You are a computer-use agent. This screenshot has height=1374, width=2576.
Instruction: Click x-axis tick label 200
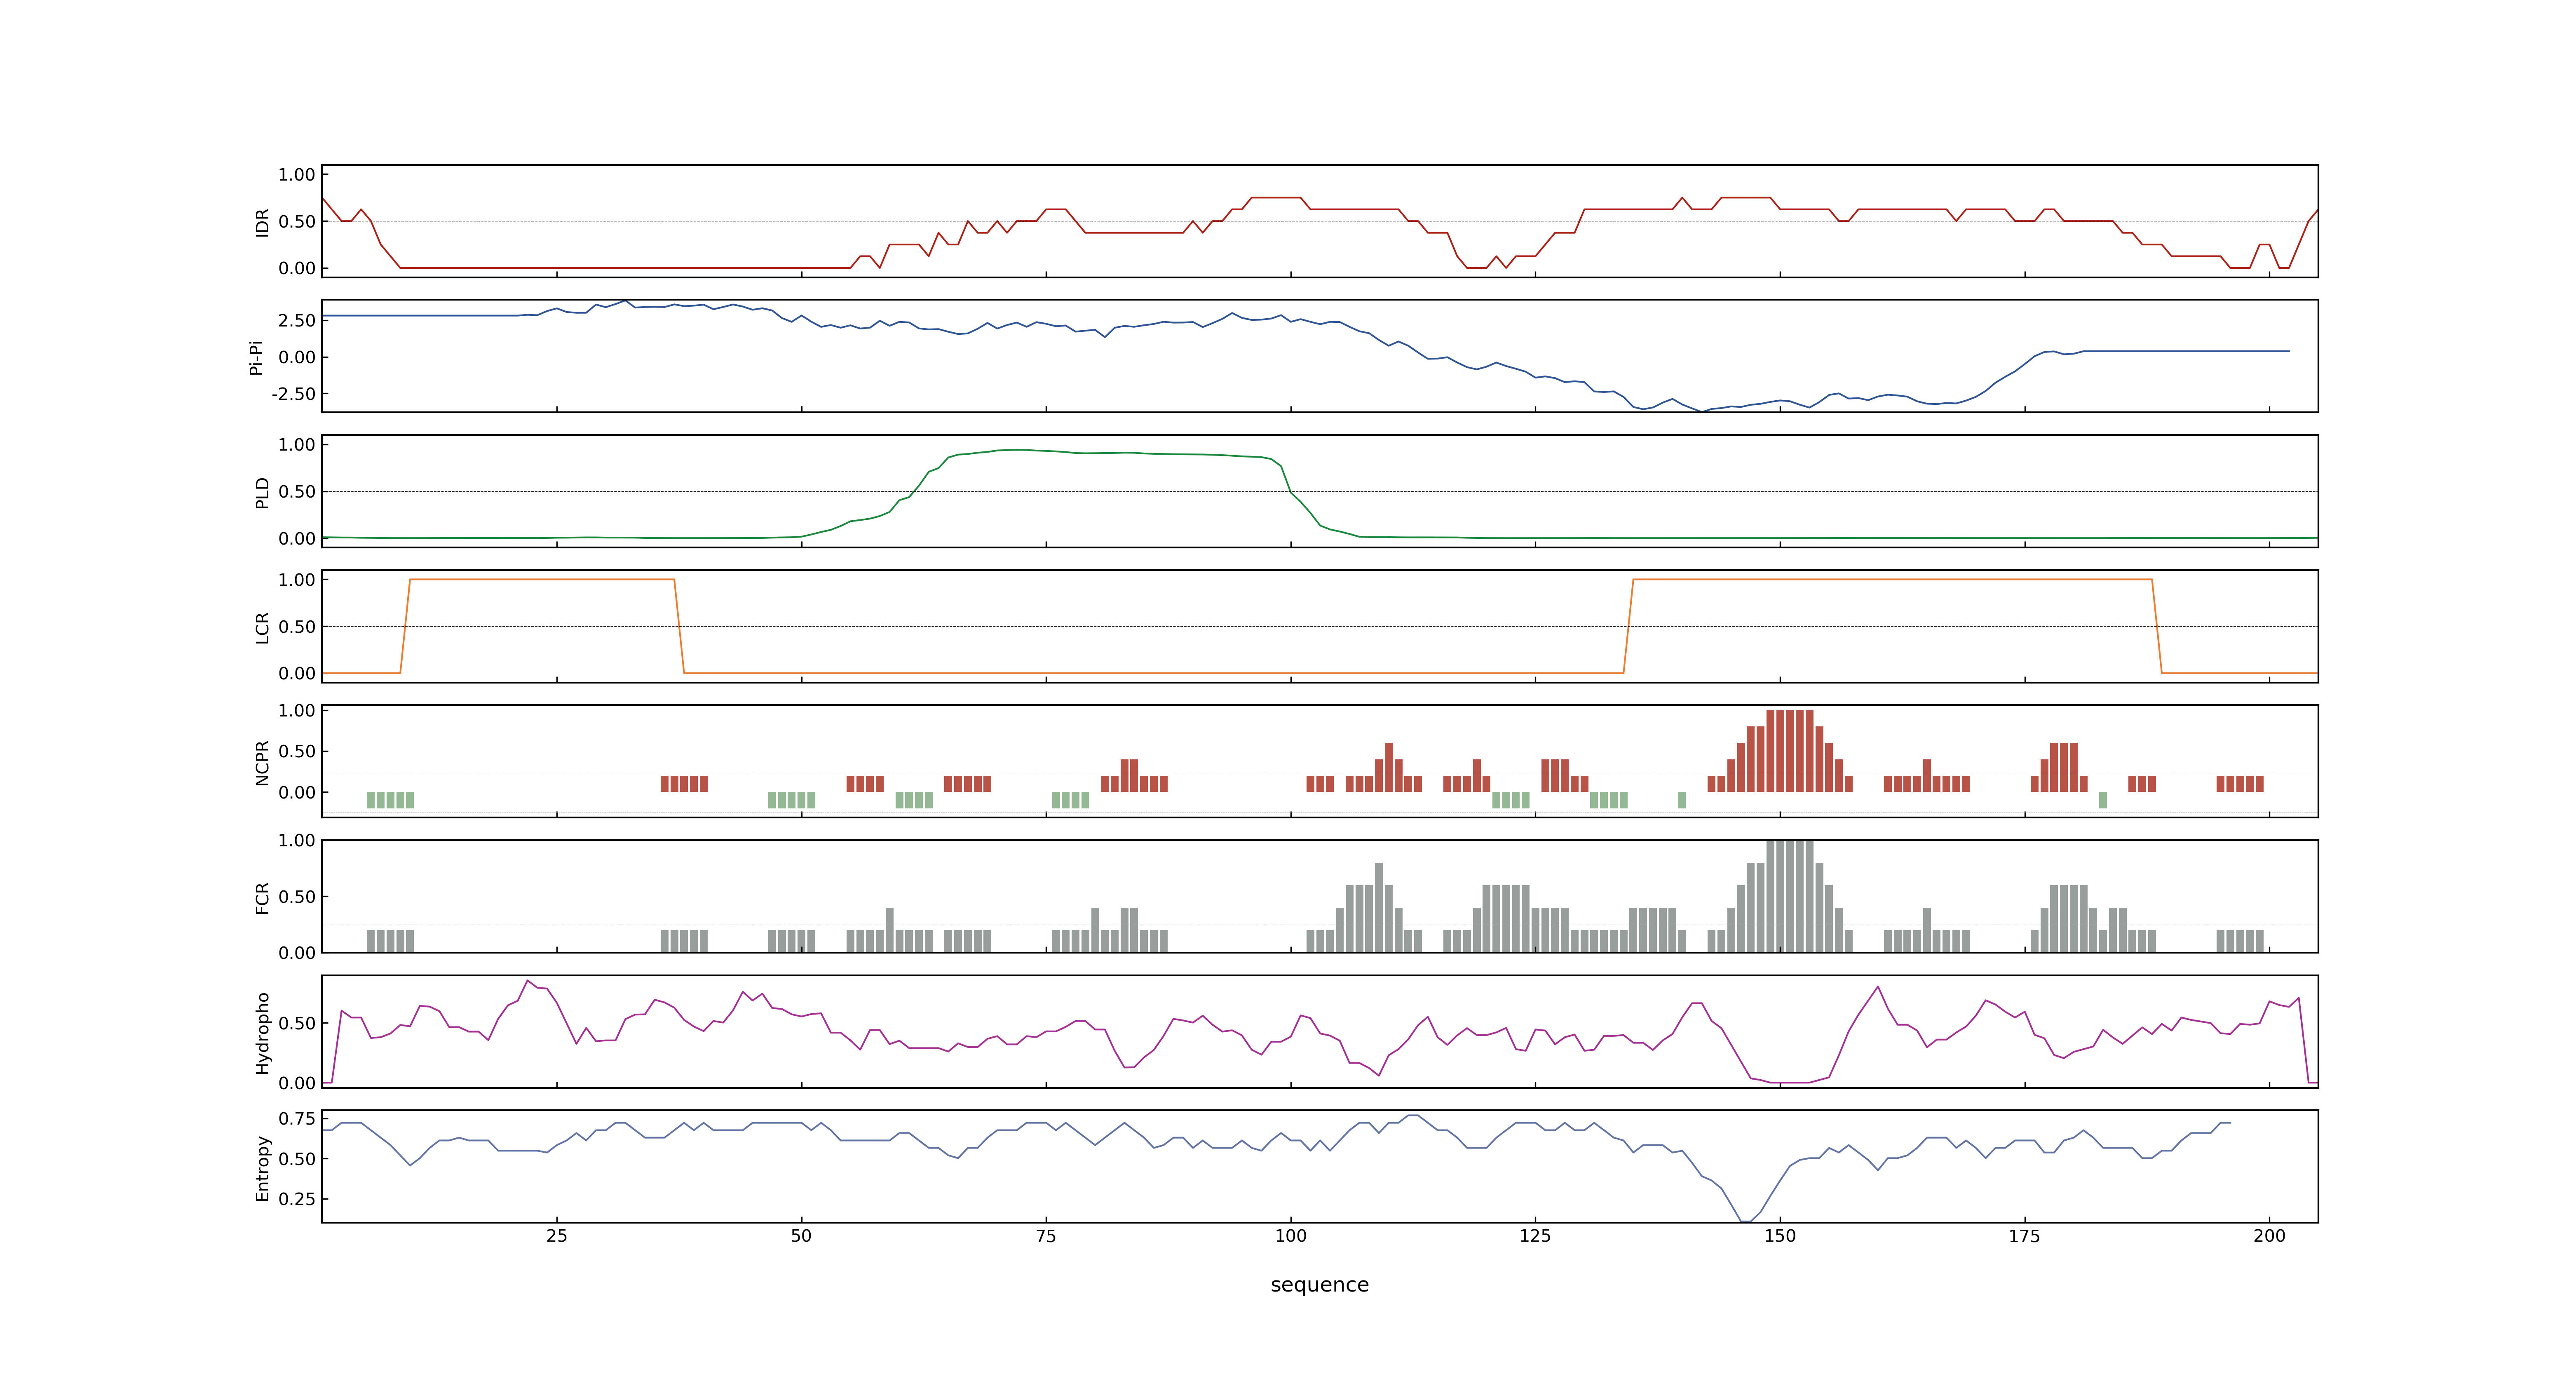2269,1235
